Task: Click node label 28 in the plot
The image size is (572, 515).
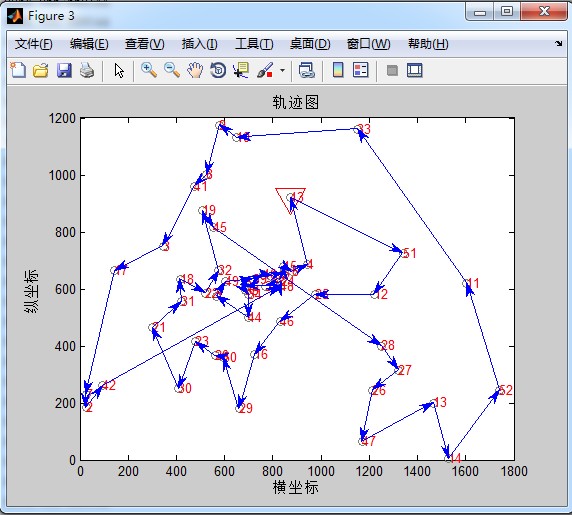Action: point(387,345)
